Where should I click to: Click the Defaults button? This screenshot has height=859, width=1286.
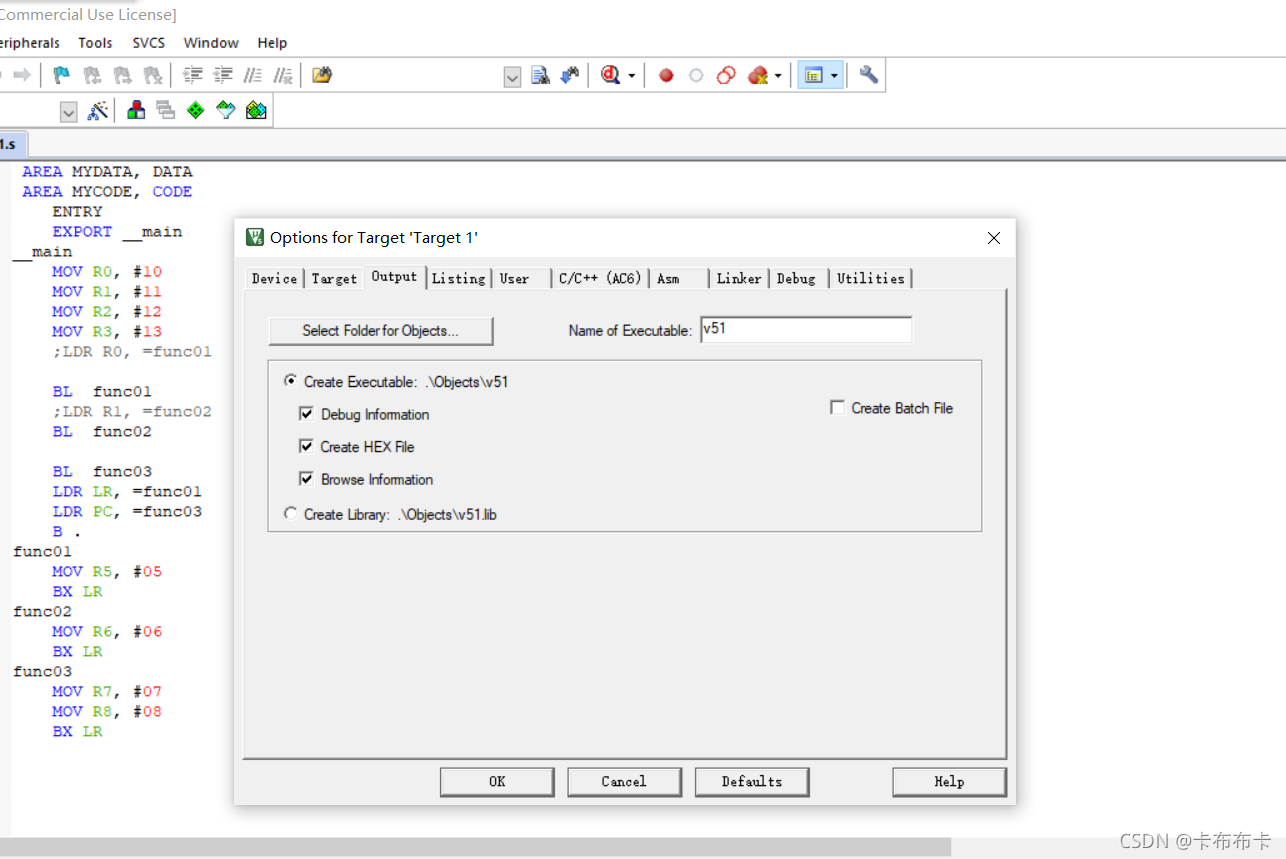tap(752, 782)
